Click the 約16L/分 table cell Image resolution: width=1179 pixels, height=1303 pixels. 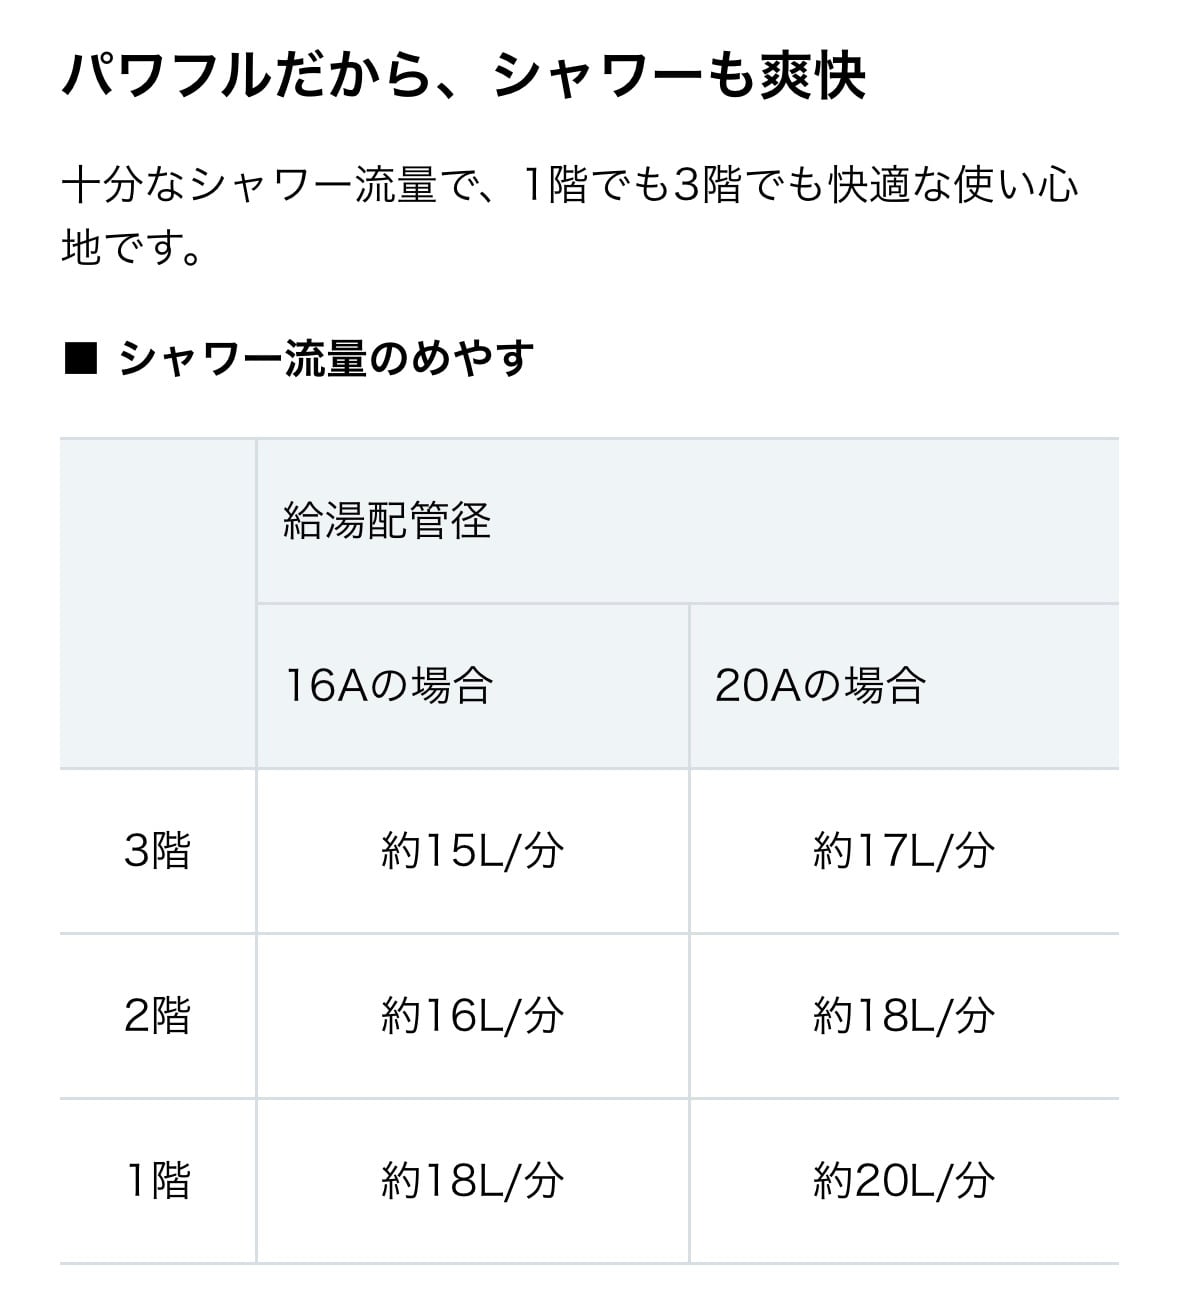[472, 1016]
